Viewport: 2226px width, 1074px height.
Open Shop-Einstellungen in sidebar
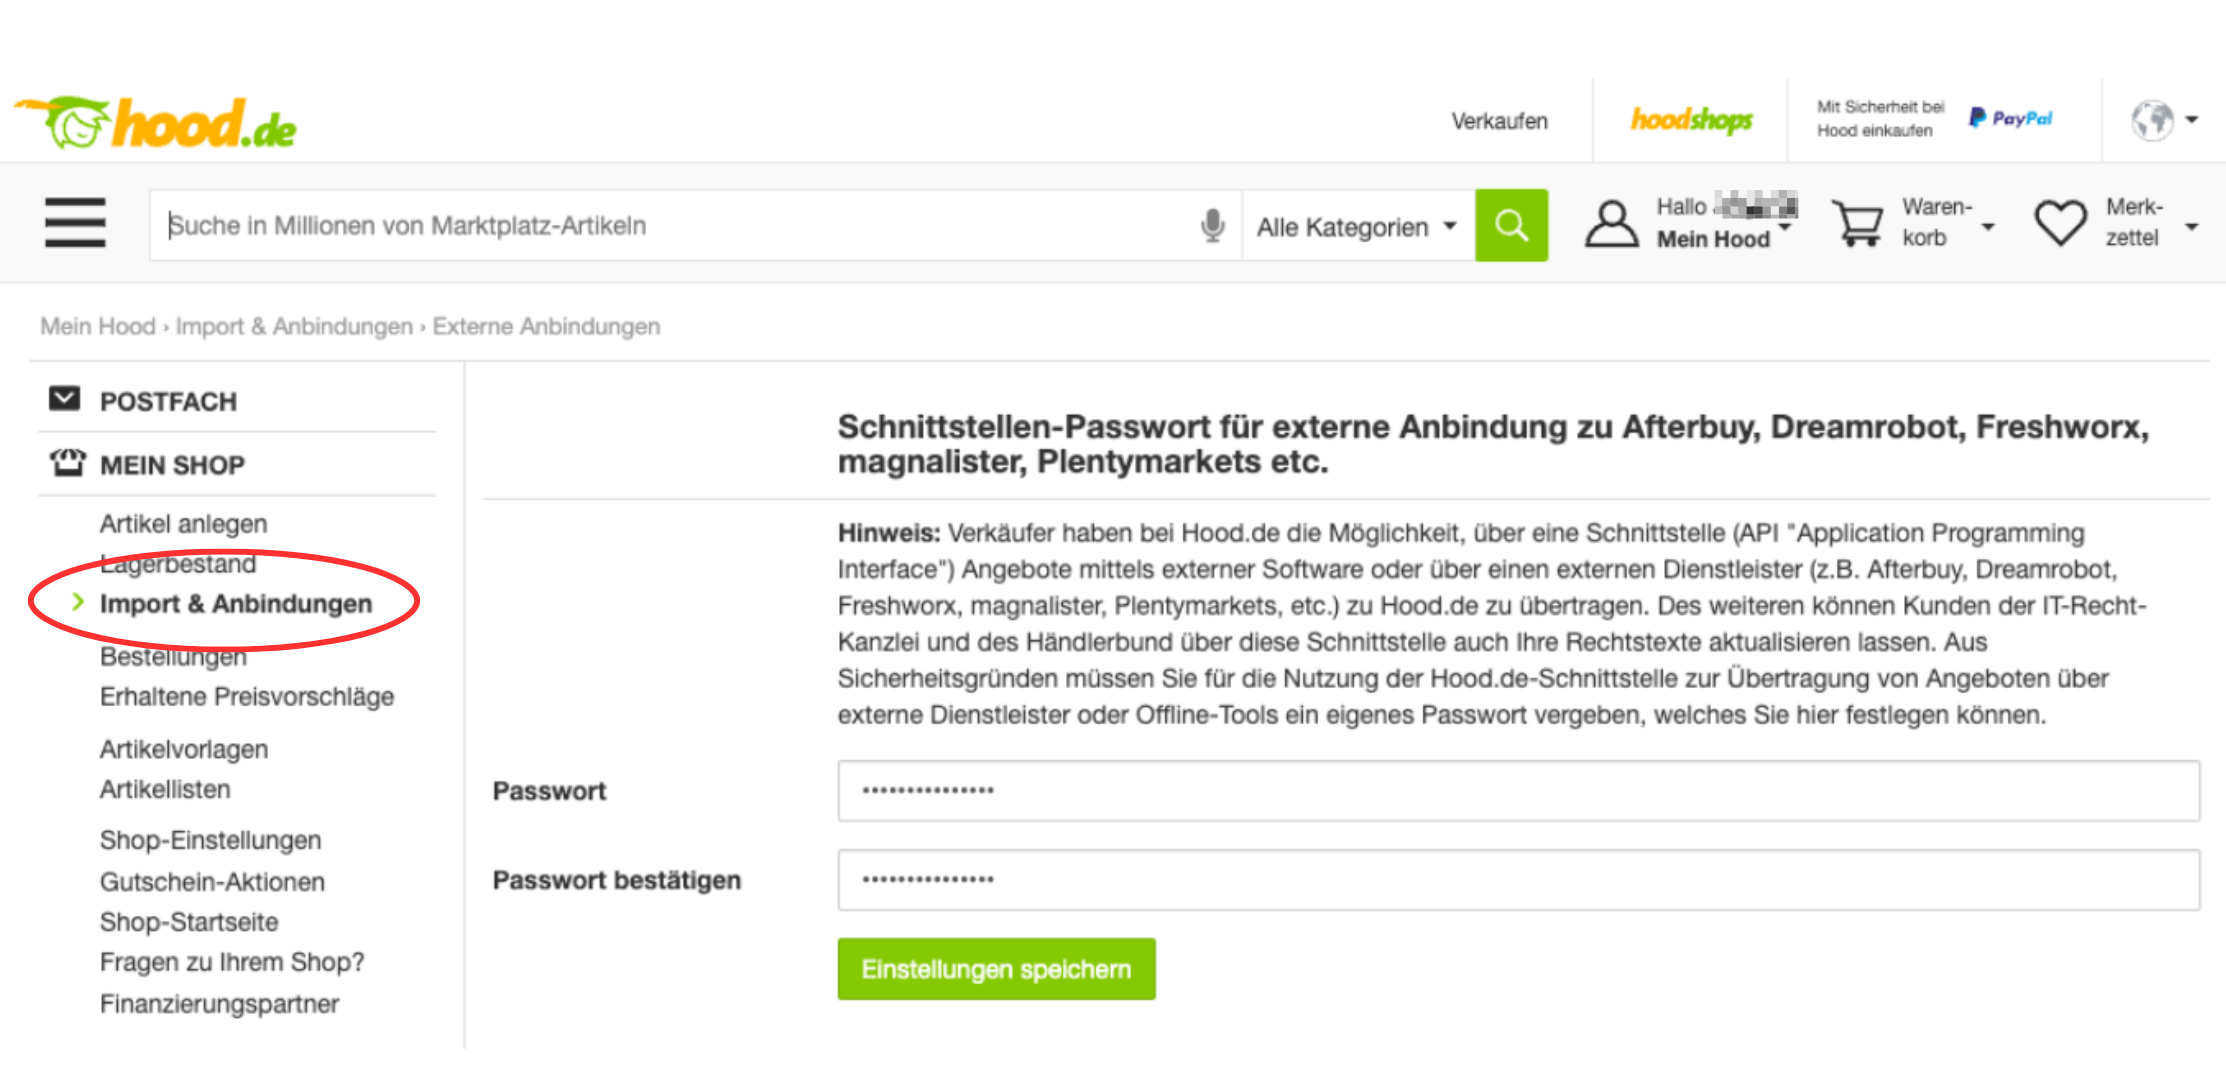click(x=210, y=840)
